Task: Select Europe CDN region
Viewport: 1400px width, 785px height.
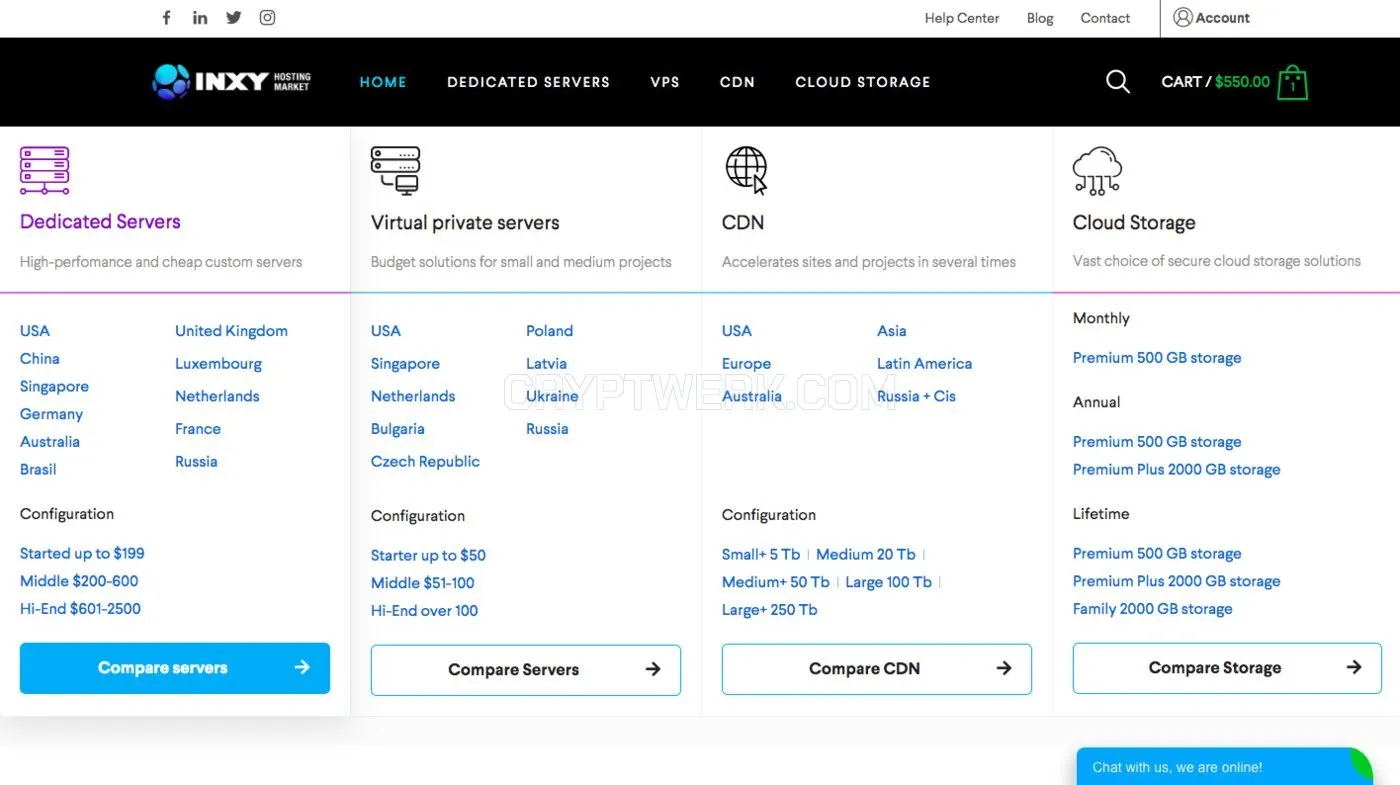Action: coord(746,364)
